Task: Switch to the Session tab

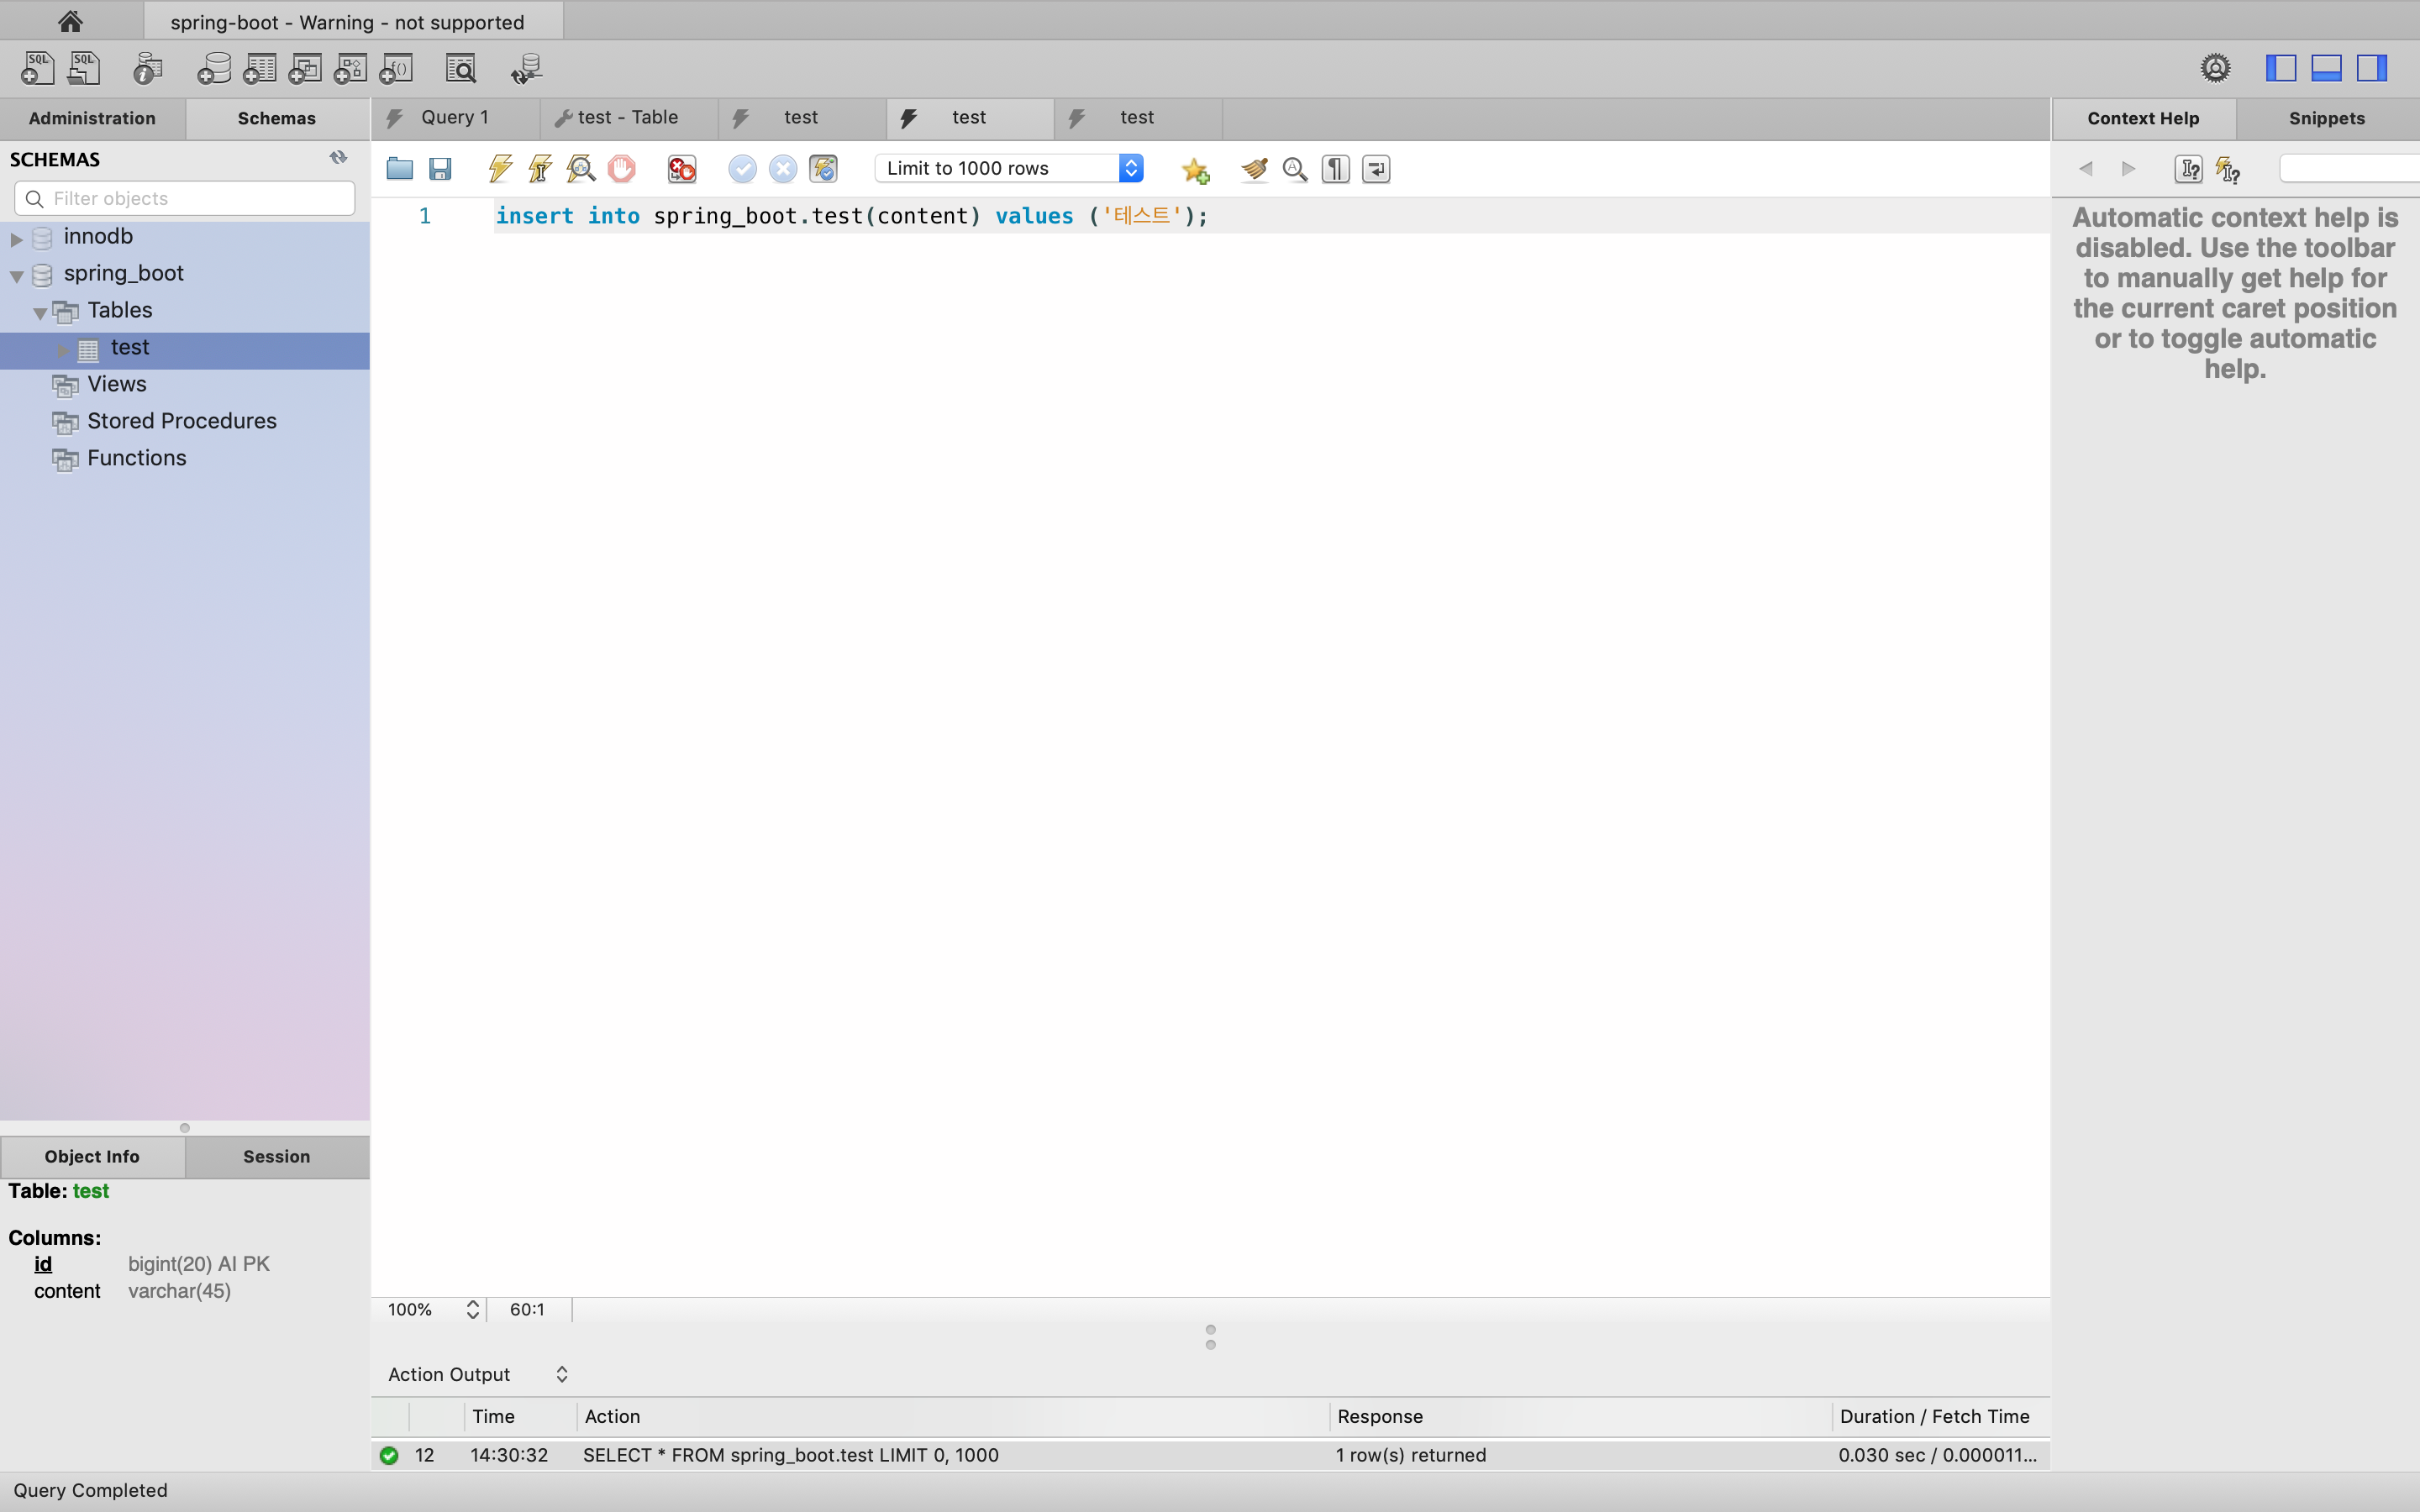Action: [x=276, y=1156]
